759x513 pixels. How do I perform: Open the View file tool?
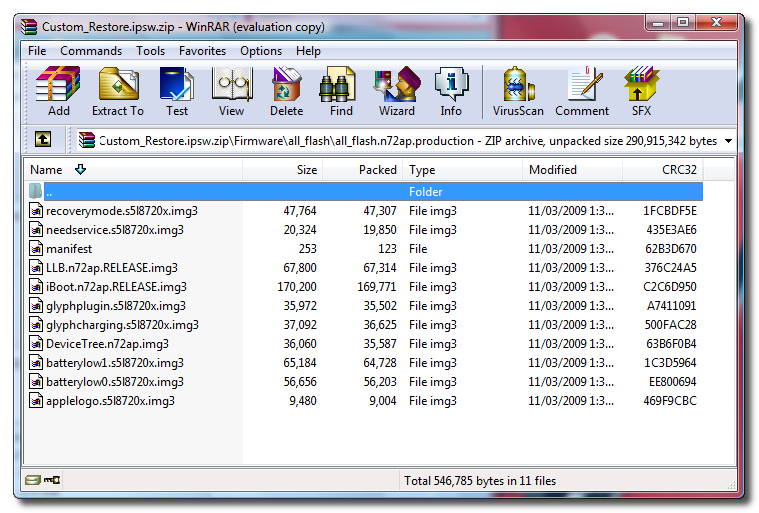[x=231, y=91]
